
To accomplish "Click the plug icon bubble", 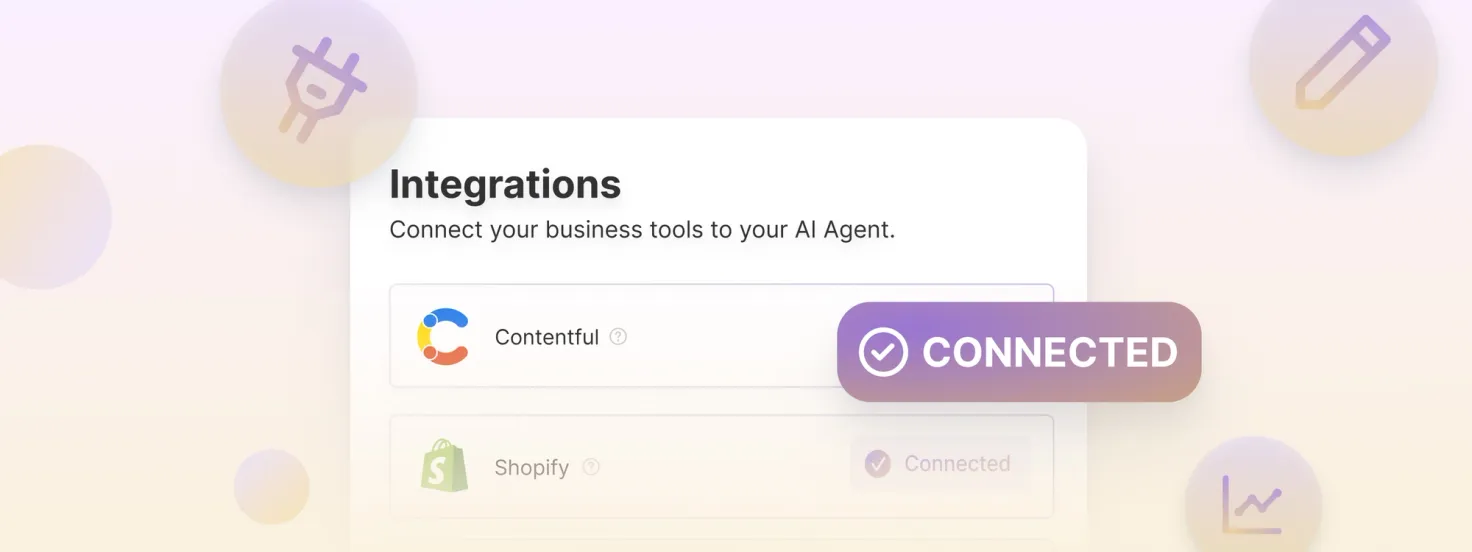I will pos(319,89).
